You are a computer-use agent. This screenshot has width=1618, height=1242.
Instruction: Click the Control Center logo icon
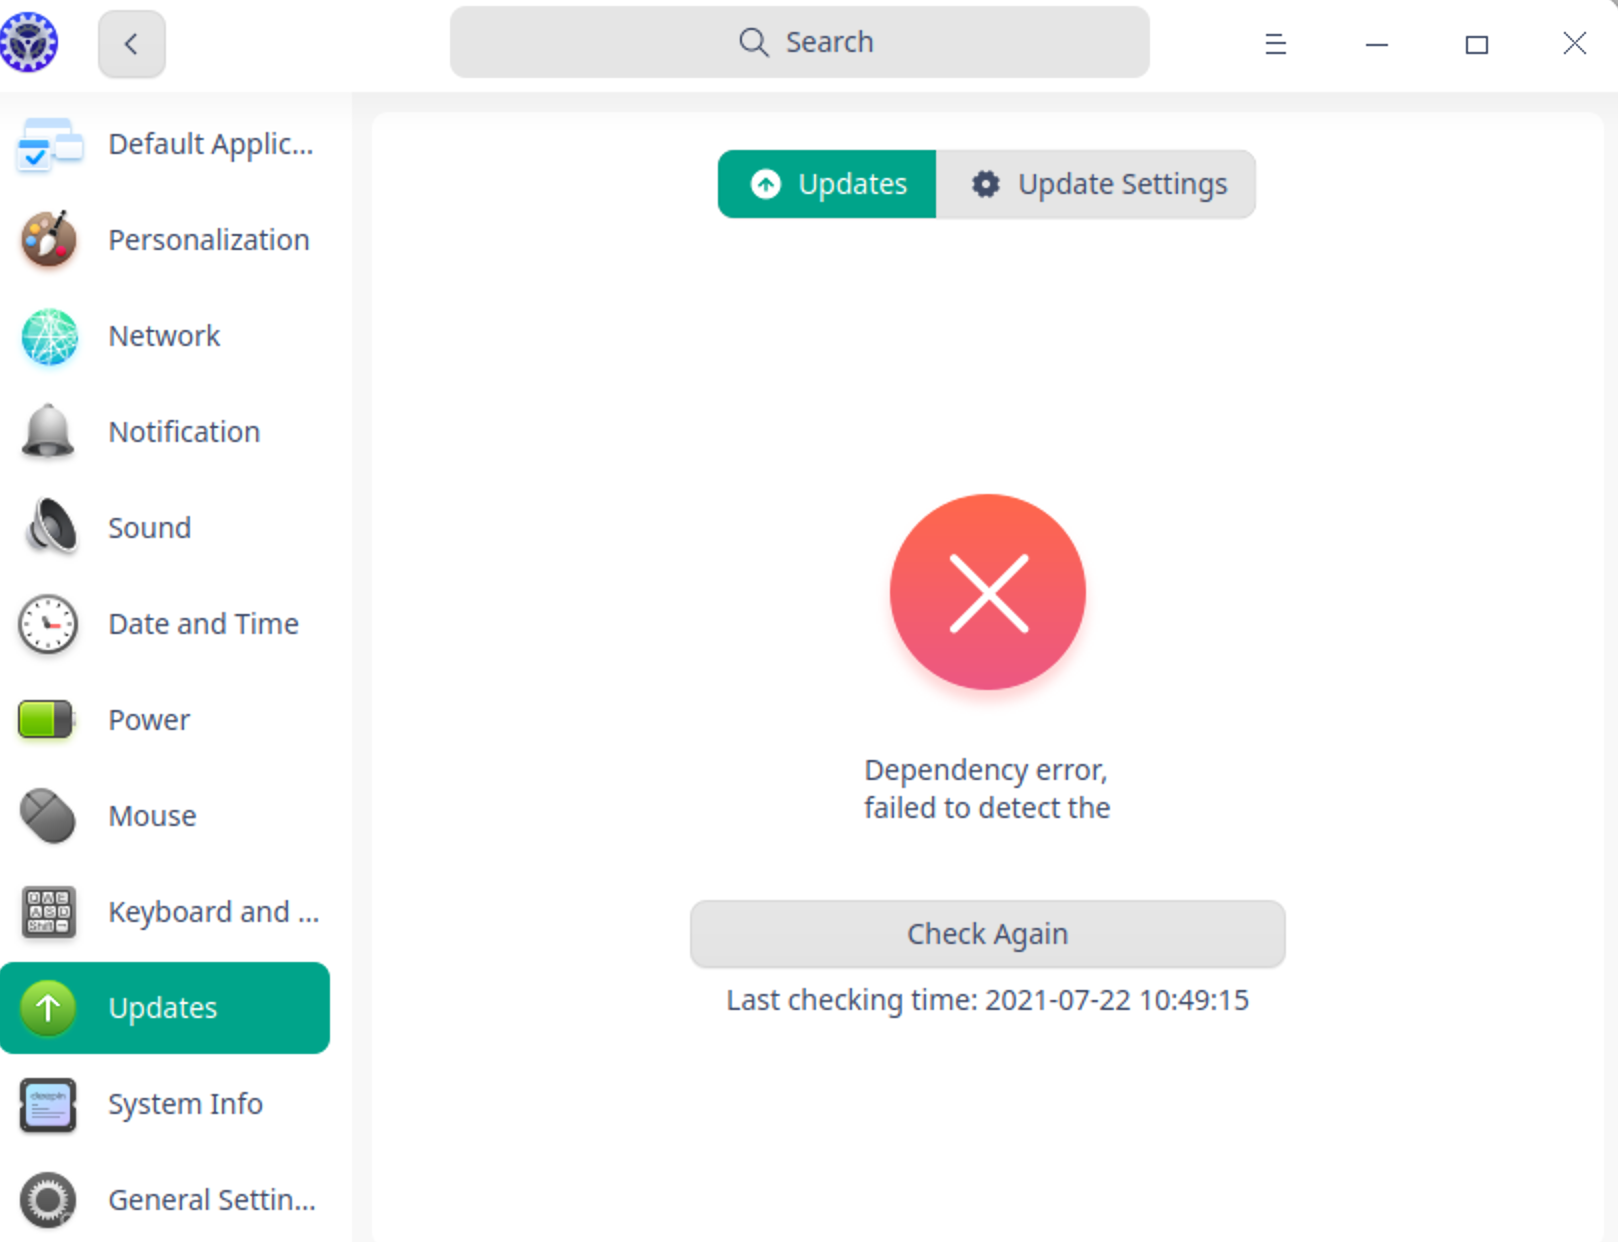click(29, 43)
